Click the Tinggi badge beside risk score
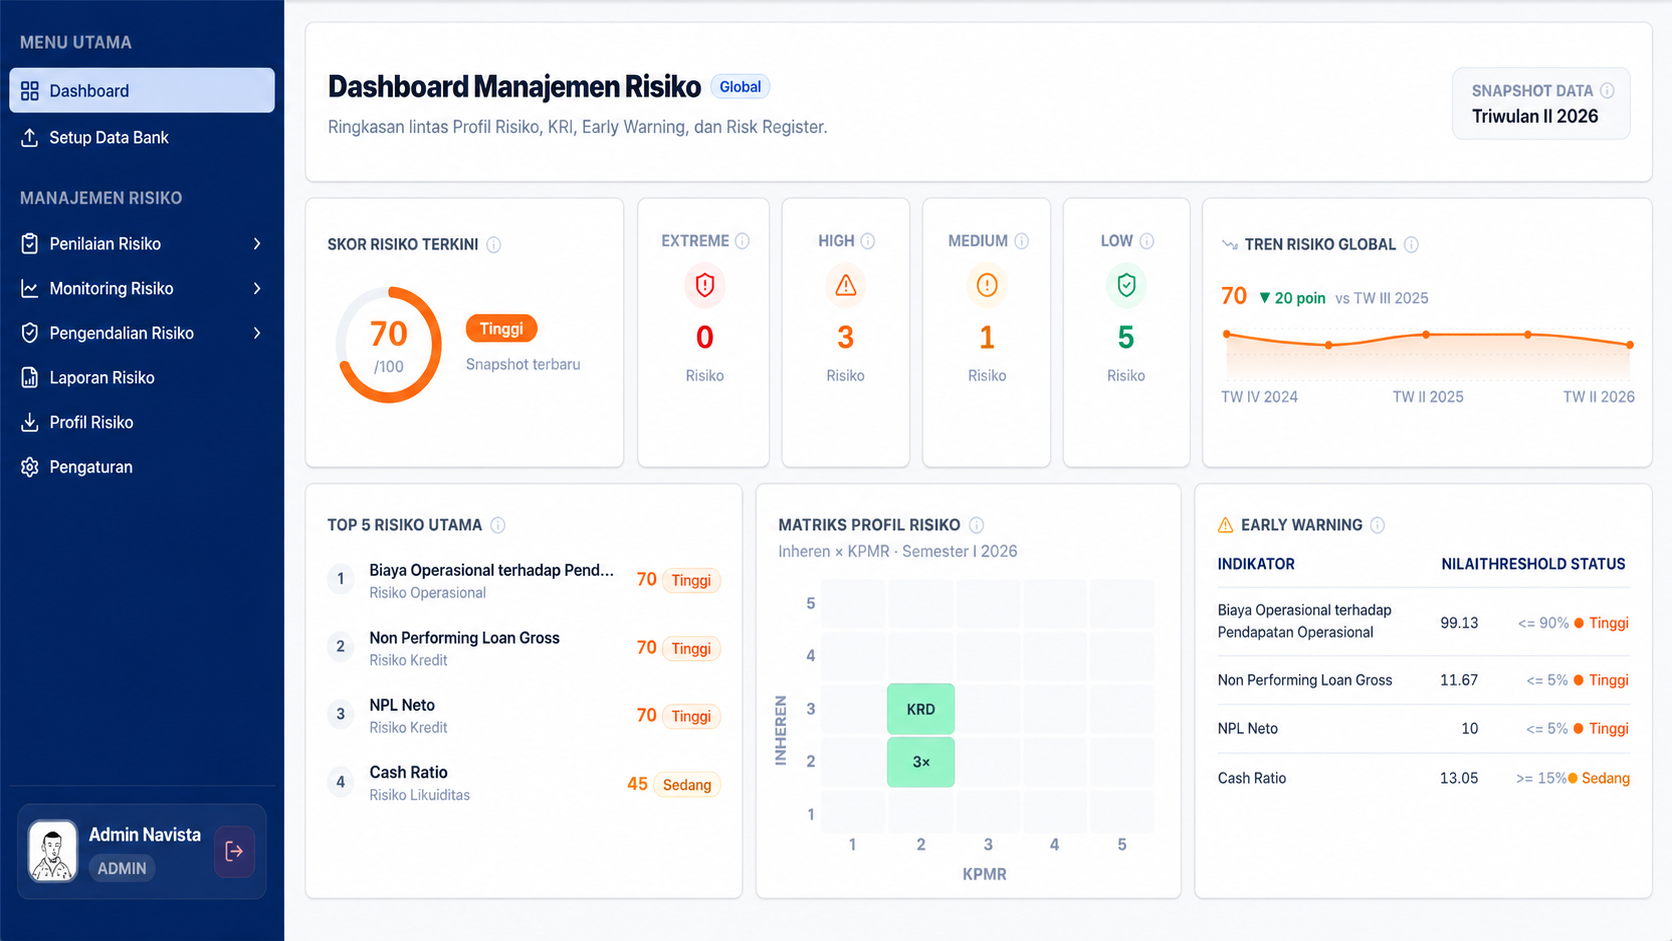Viewport: 1672px width, 941px height. coord(501,328)
